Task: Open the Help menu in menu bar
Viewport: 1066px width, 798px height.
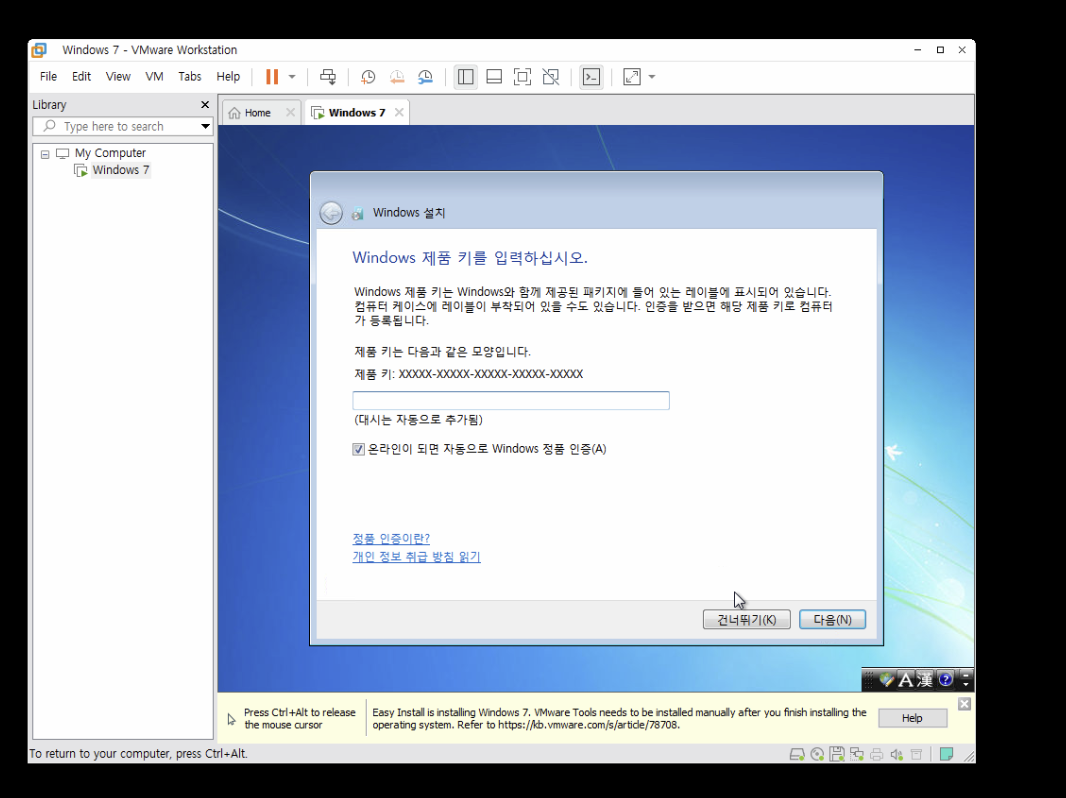Action: point(228,76)
